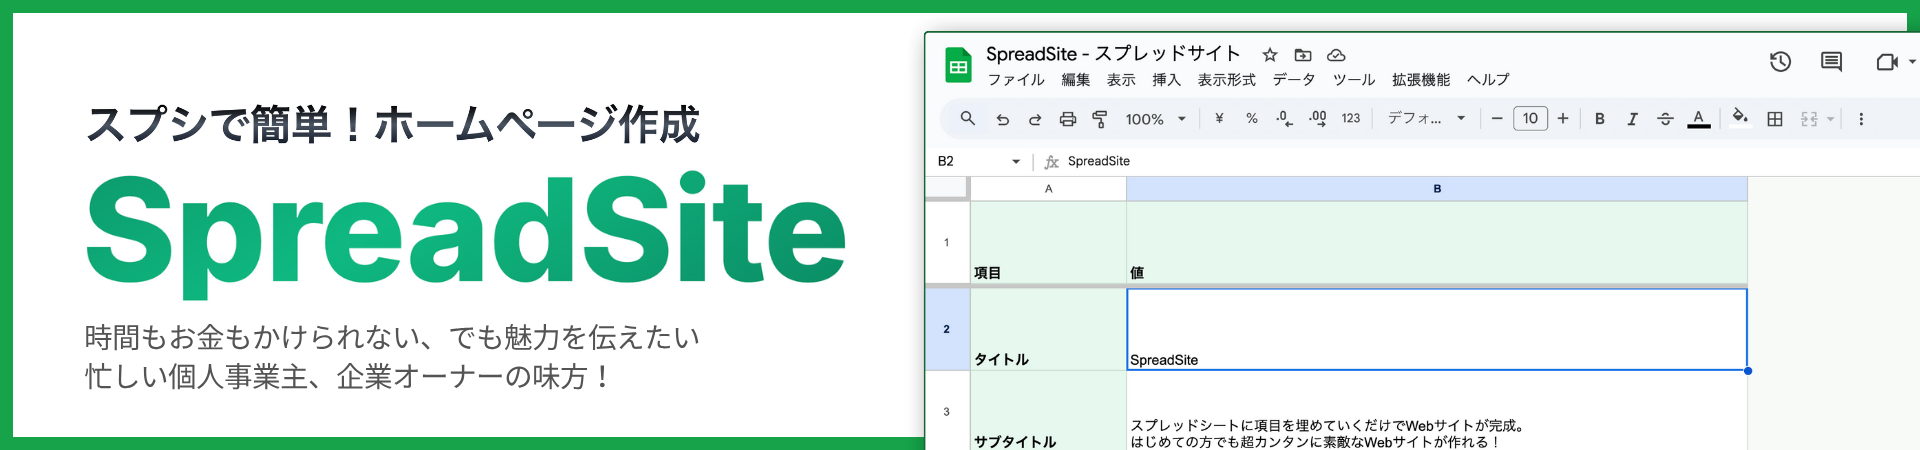This screenshot has width=1920, height=450.
Task: Select column A header
Action: point(1048,189)
